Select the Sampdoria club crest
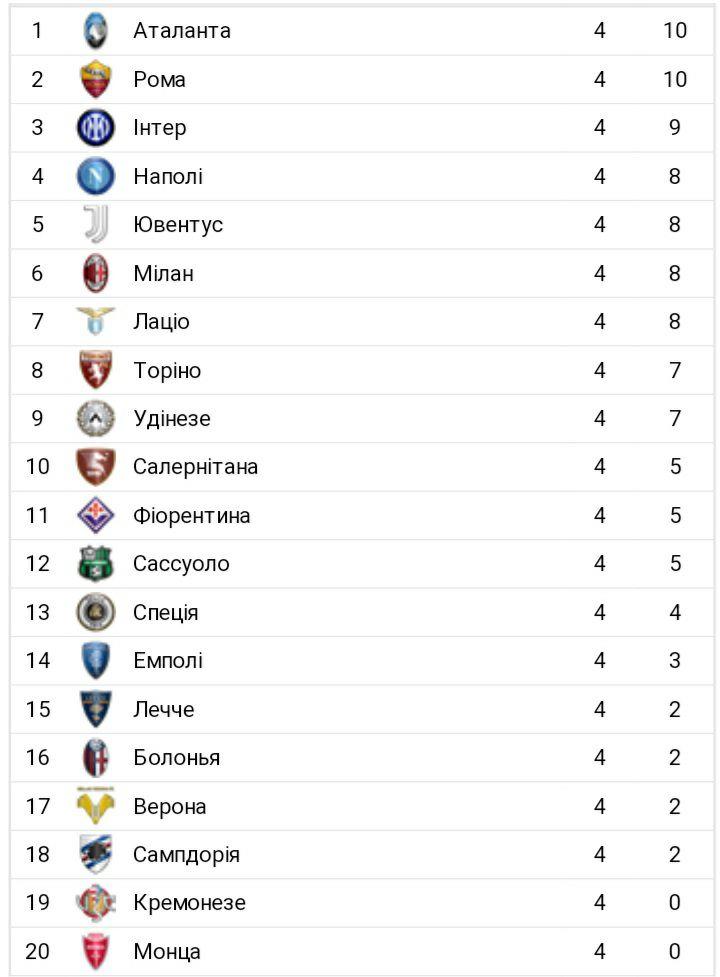720x977 pixels. (96, 855)
